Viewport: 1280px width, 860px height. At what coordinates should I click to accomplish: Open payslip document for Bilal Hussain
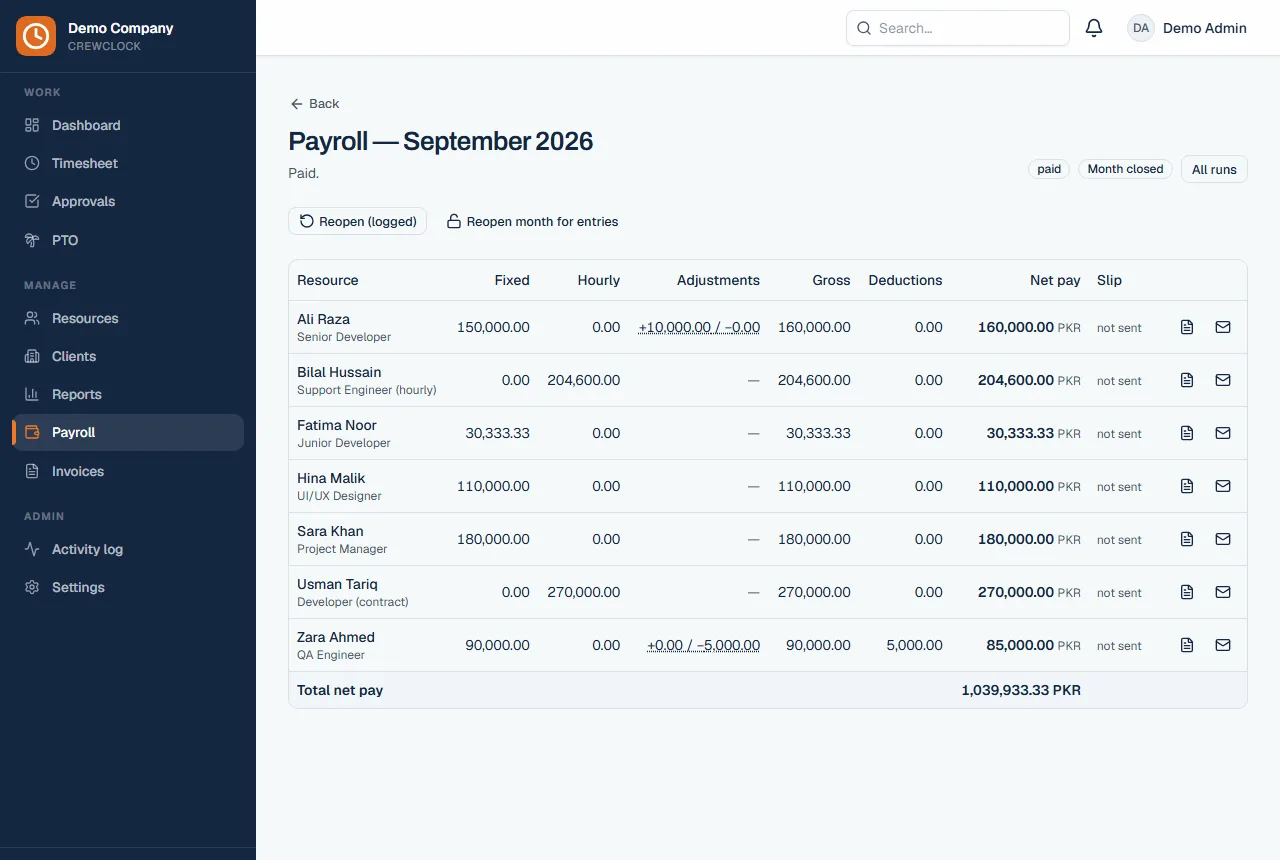(1187, 380)
